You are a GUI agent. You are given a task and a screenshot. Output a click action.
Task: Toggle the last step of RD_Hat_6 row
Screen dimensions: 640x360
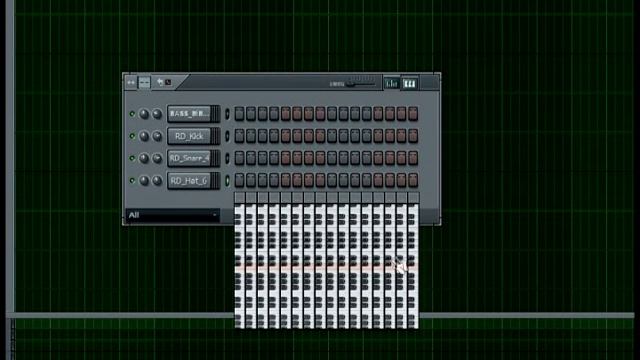[x=413, y=180]
